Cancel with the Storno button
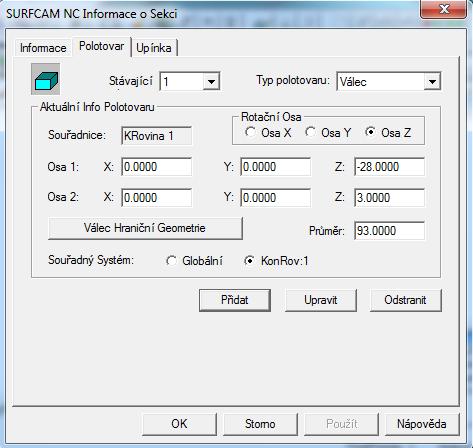The width and height of the screenshot is (473, 448). pyautogui.click(x=260, y=424)
